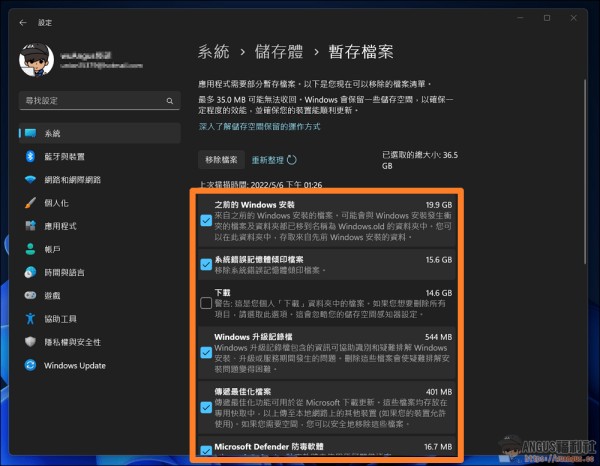Image resolution: width=600 pixels, height=466 pixels.
Task: Click the 暫存檔案 page title
Action: coord(361,52)
